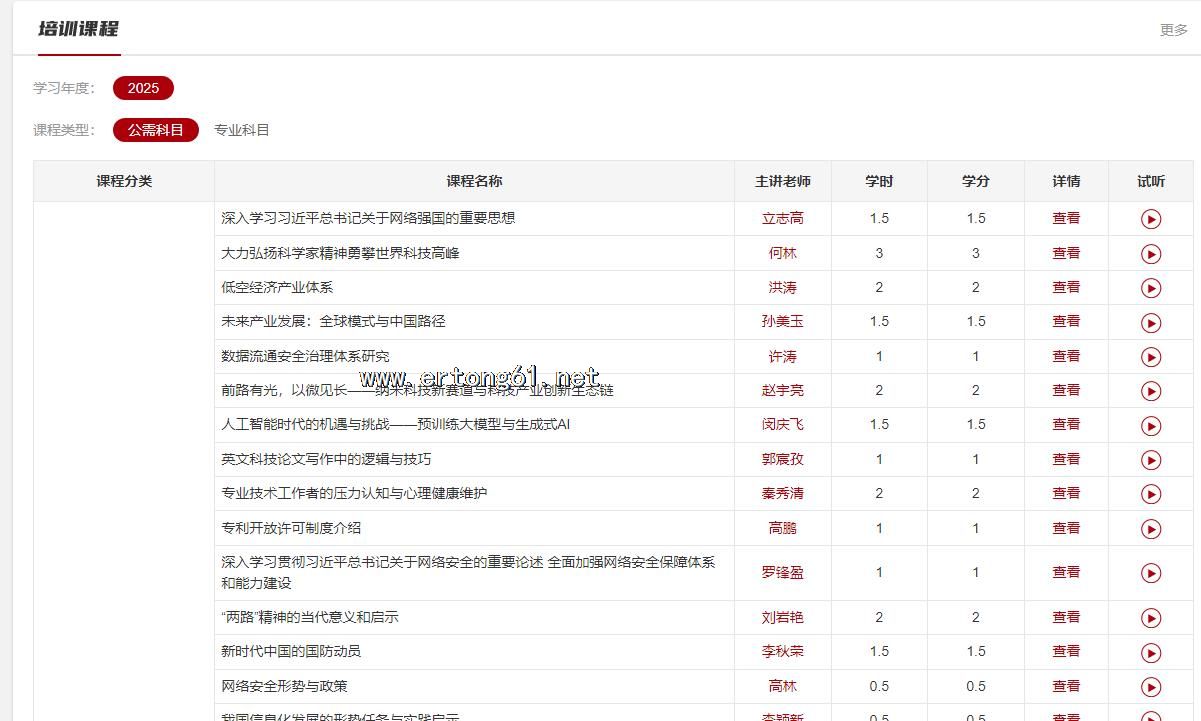
Task: Play preview of "两路"精神的当代意义和启示
Action: [x=1150, y=618]
